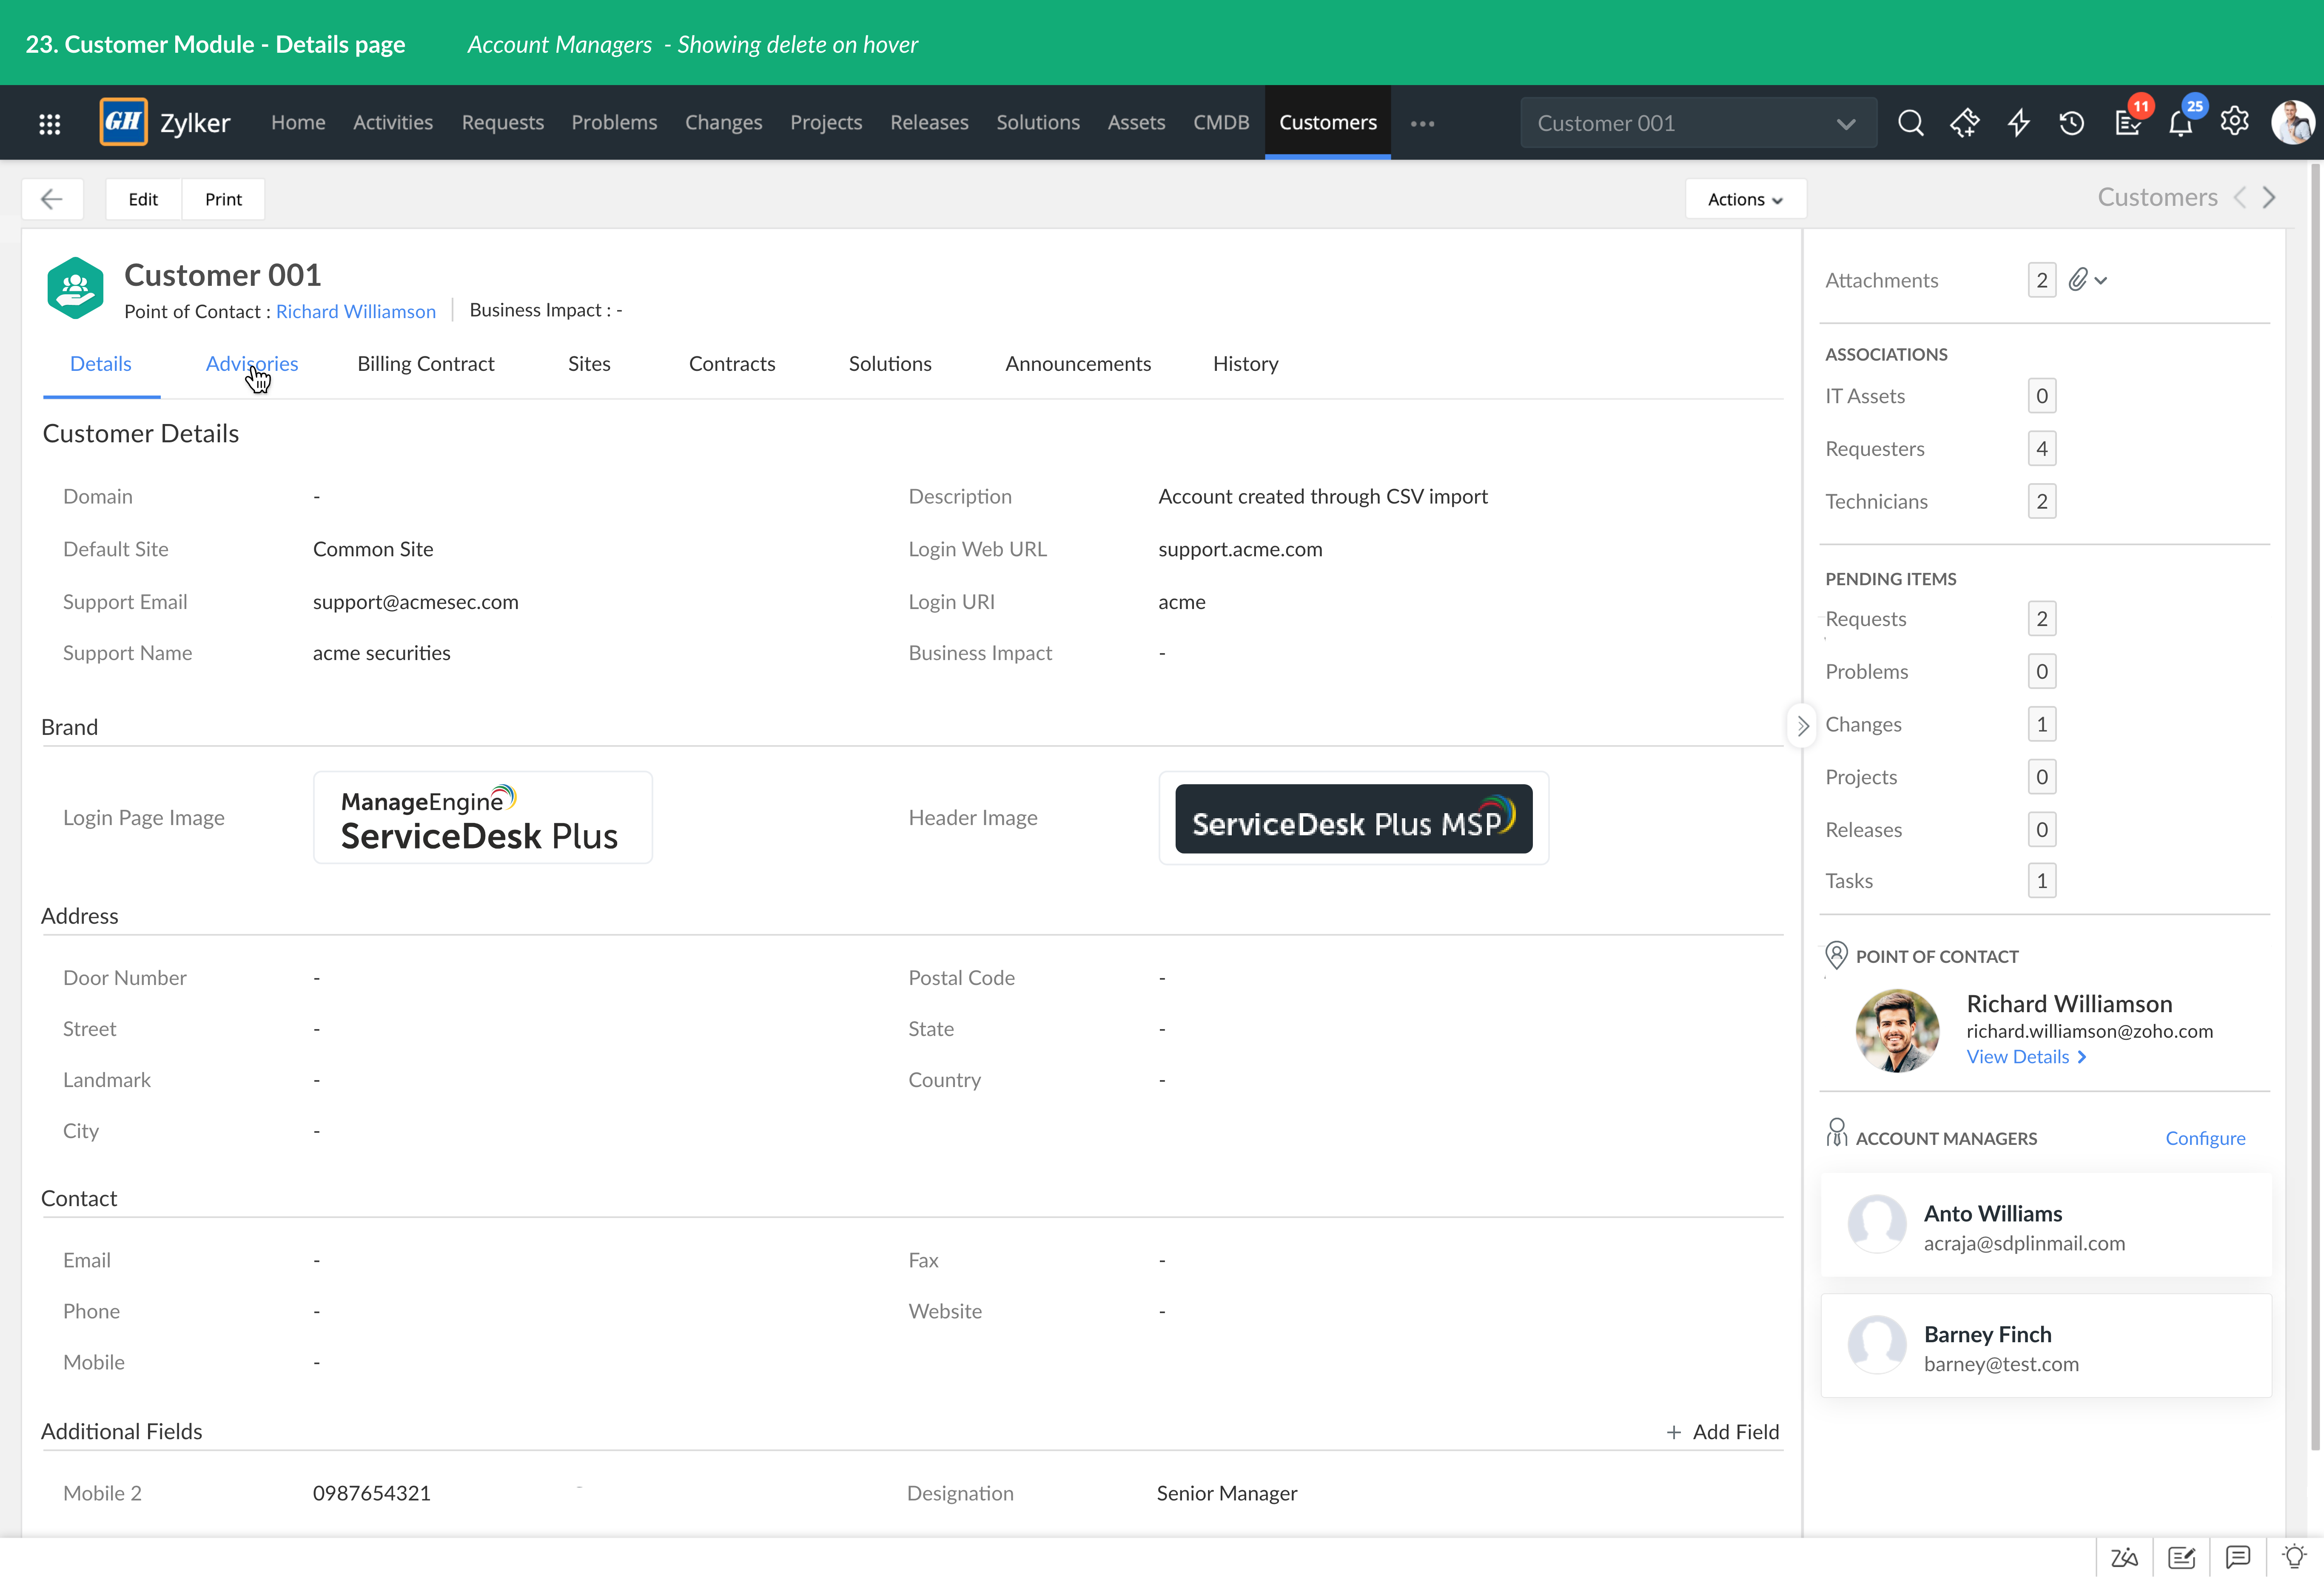2324x1577 pixels.
Task: Click the Attachments count 2
Action: tap(2042, 280)
